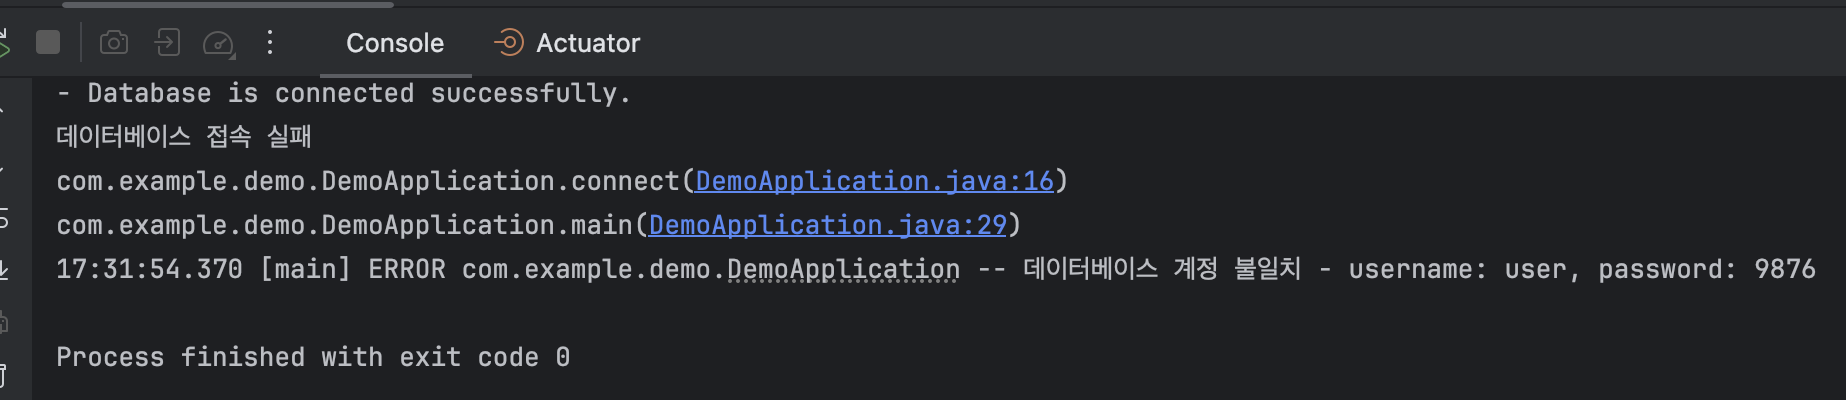The image size is (1846, 400).
Task: Click 'password: 9876' in the log
Action: 1706,269
